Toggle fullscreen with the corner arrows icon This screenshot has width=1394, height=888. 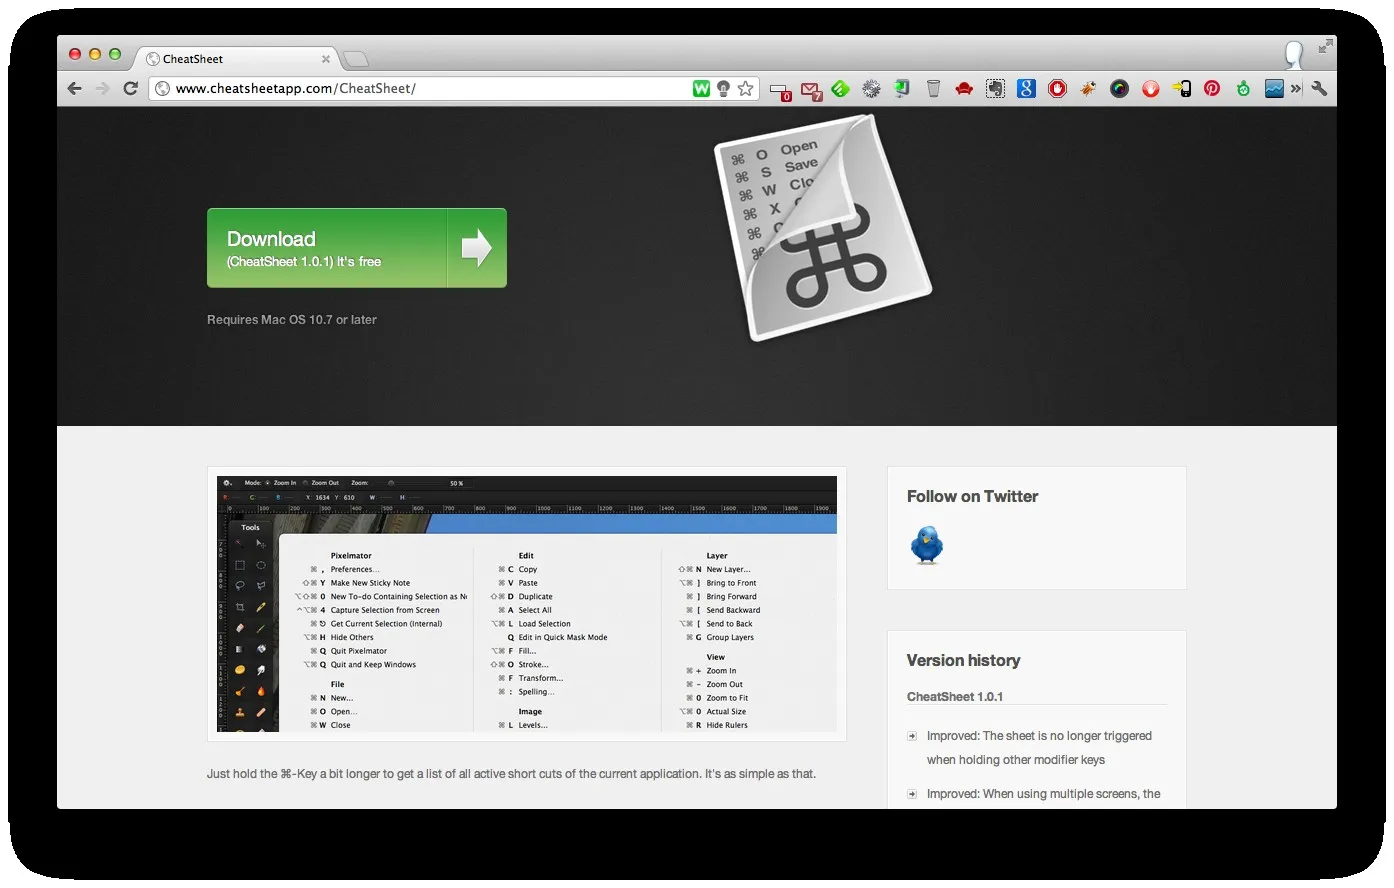tap(1325, 46)
